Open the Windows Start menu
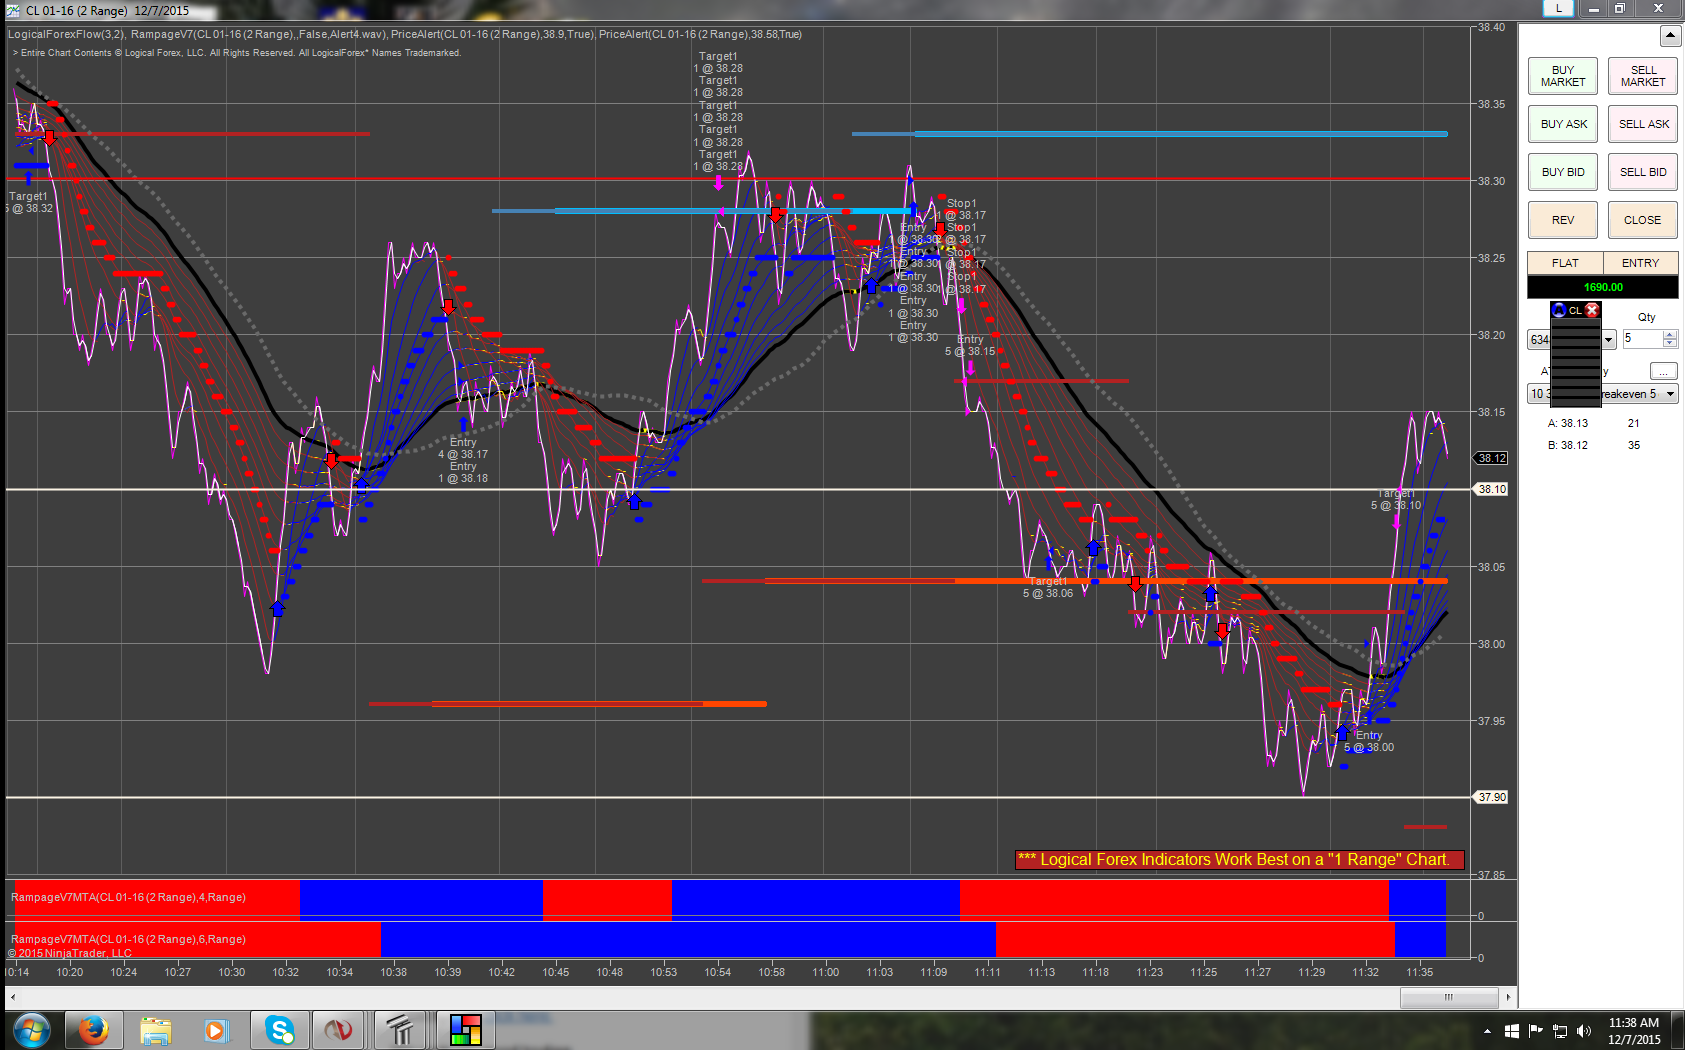The image size is (1685, 1050). [x=32, y=1030]
